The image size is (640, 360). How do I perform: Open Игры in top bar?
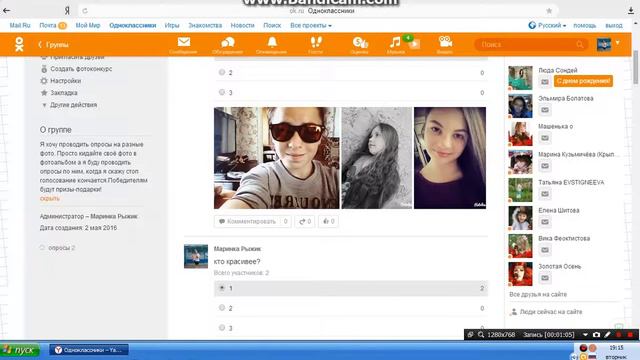pos(172,25)
